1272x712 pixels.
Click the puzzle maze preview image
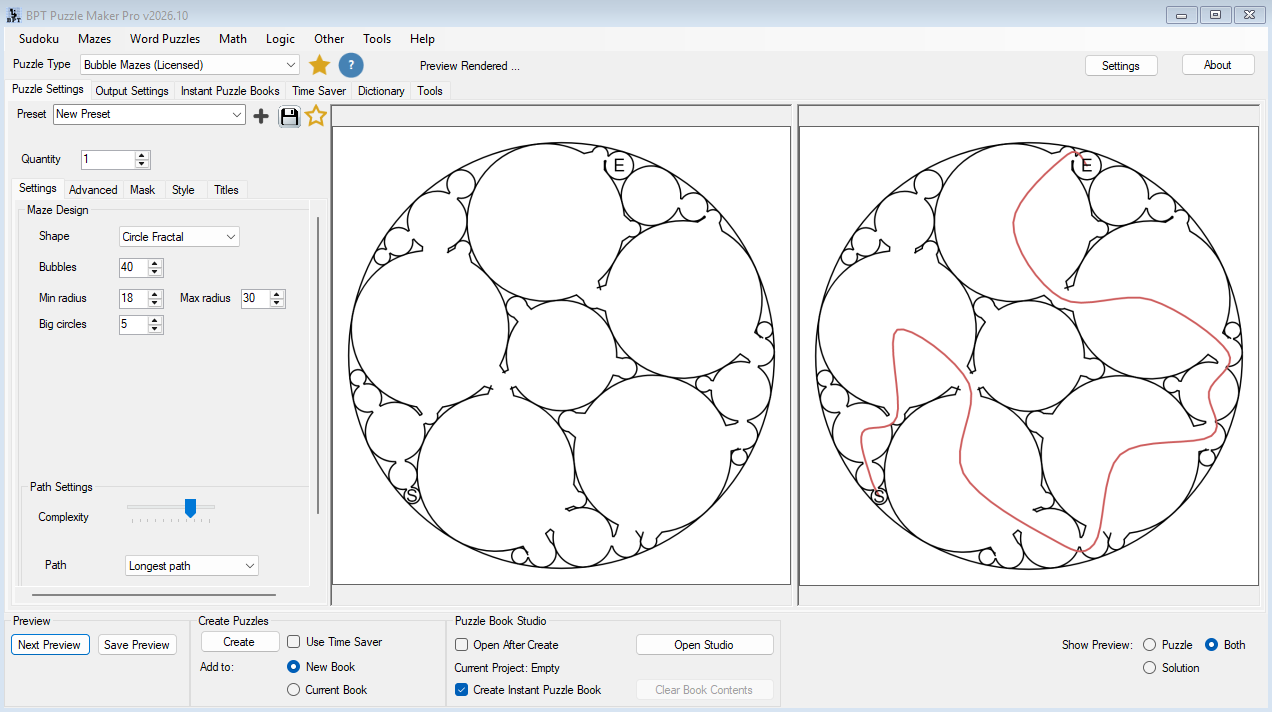561,355
